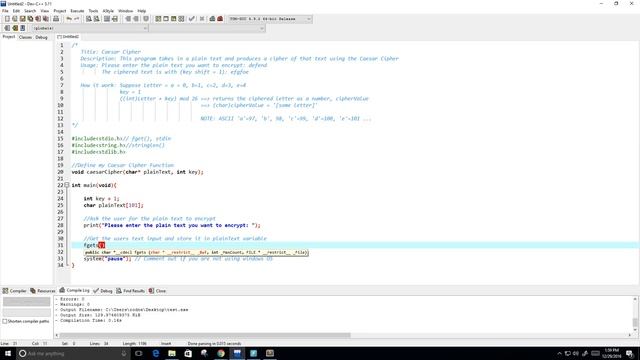The width and height of the screenshot is (640, 360).
Task: Open the Tools menu
Action: click(93, 11)
